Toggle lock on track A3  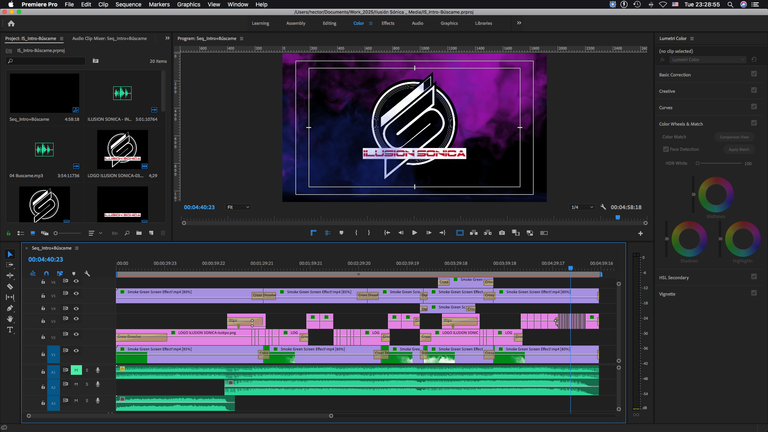tap(43, 404)
